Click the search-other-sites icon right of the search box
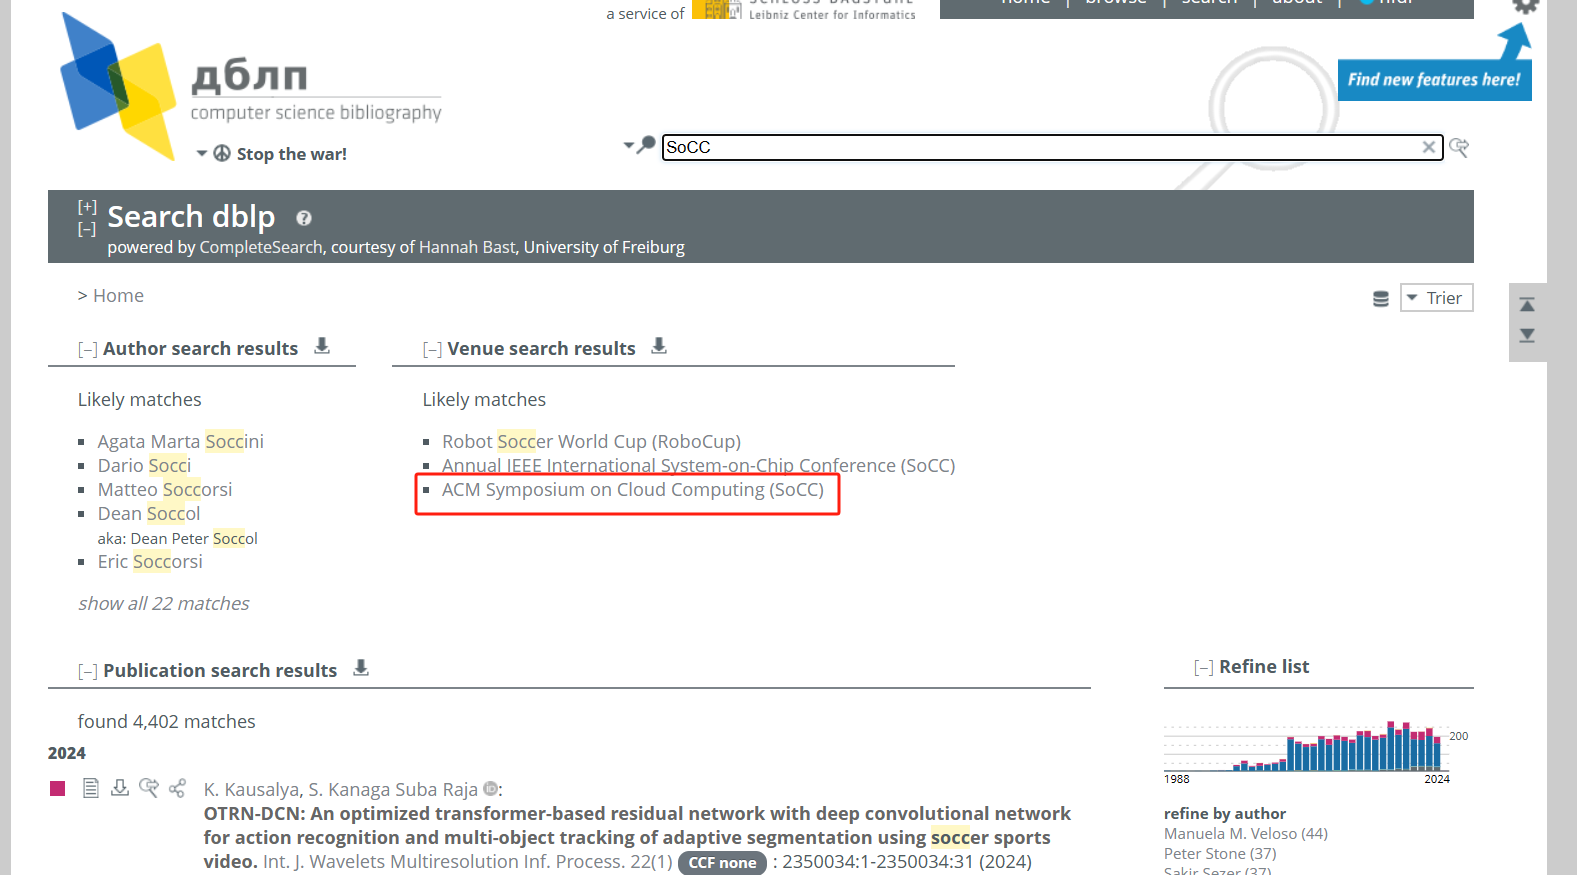The image size is (1577, 875). pyautogui.click(x=1459, y=147)
